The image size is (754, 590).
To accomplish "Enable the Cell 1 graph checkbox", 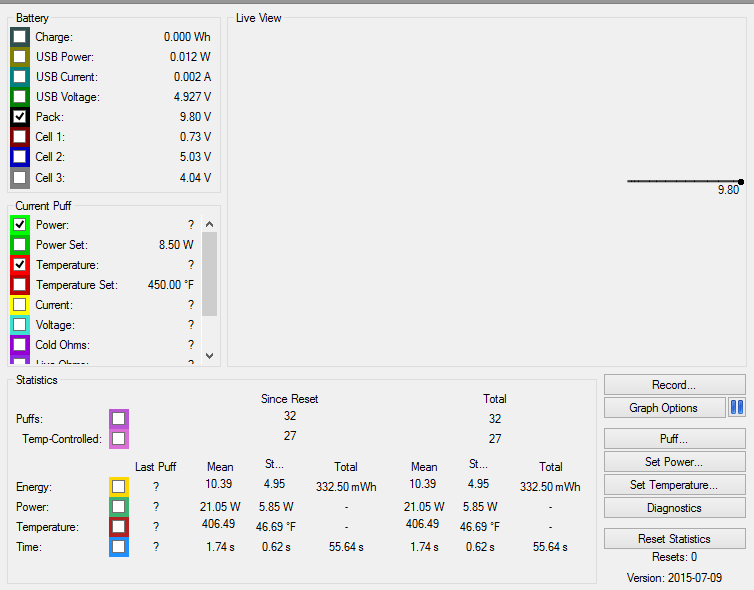I will coord(20,137).
